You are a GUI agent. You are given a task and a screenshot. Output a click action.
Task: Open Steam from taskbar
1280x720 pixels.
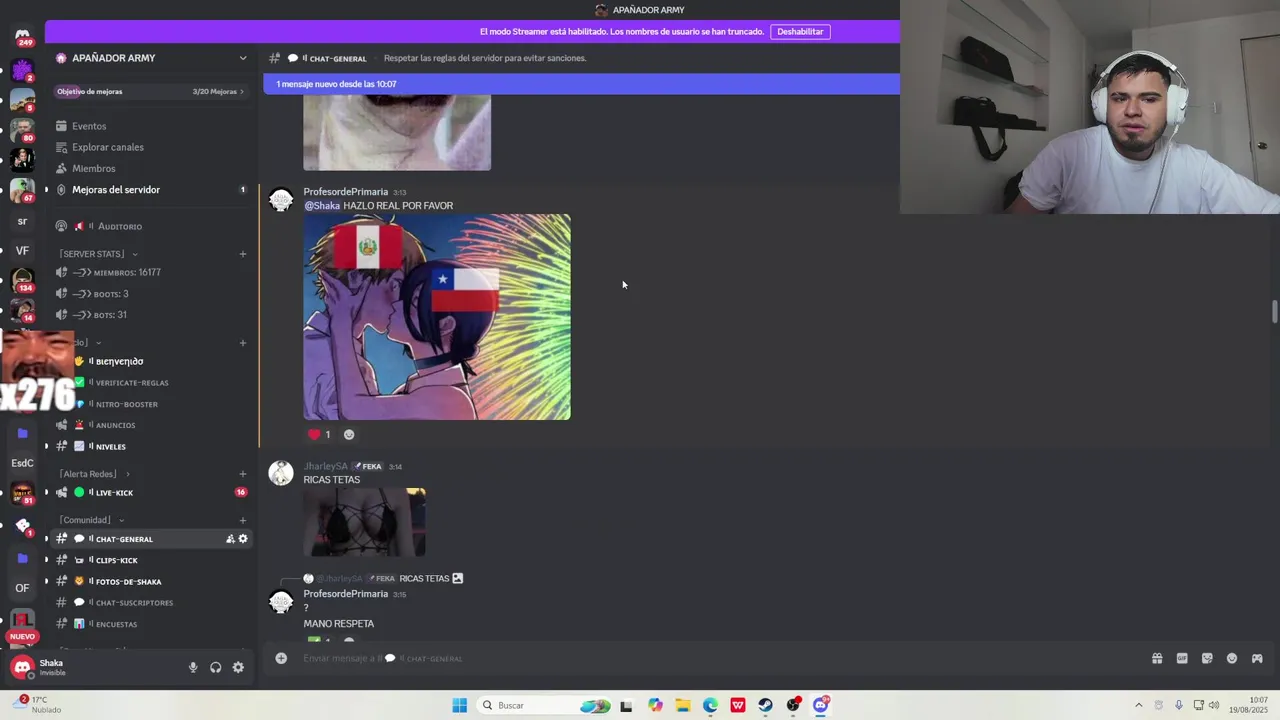(765, 705)
